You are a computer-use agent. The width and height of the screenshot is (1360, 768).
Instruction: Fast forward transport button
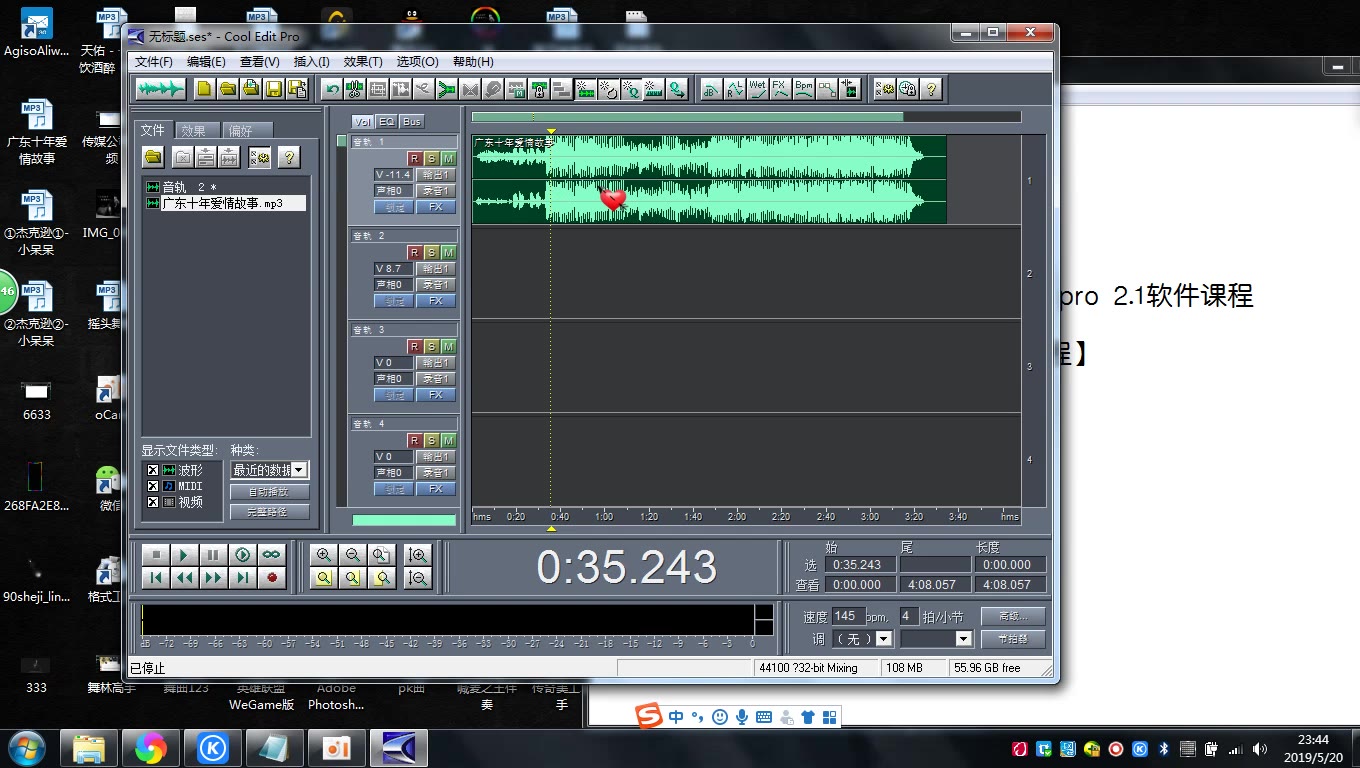(213, 577)
